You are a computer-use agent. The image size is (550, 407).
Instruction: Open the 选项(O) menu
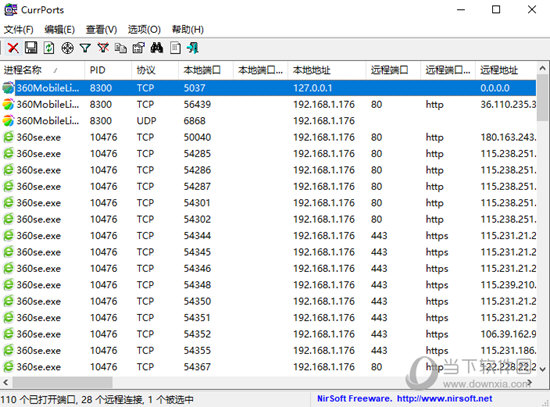click(144, 29)
